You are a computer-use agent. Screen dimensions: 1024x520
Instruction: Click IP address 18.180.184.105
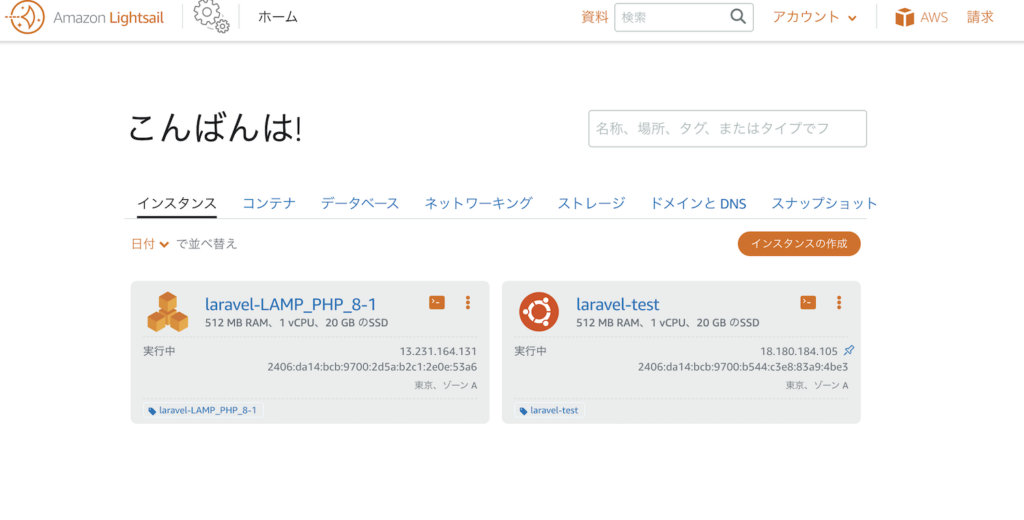[799, 351]
